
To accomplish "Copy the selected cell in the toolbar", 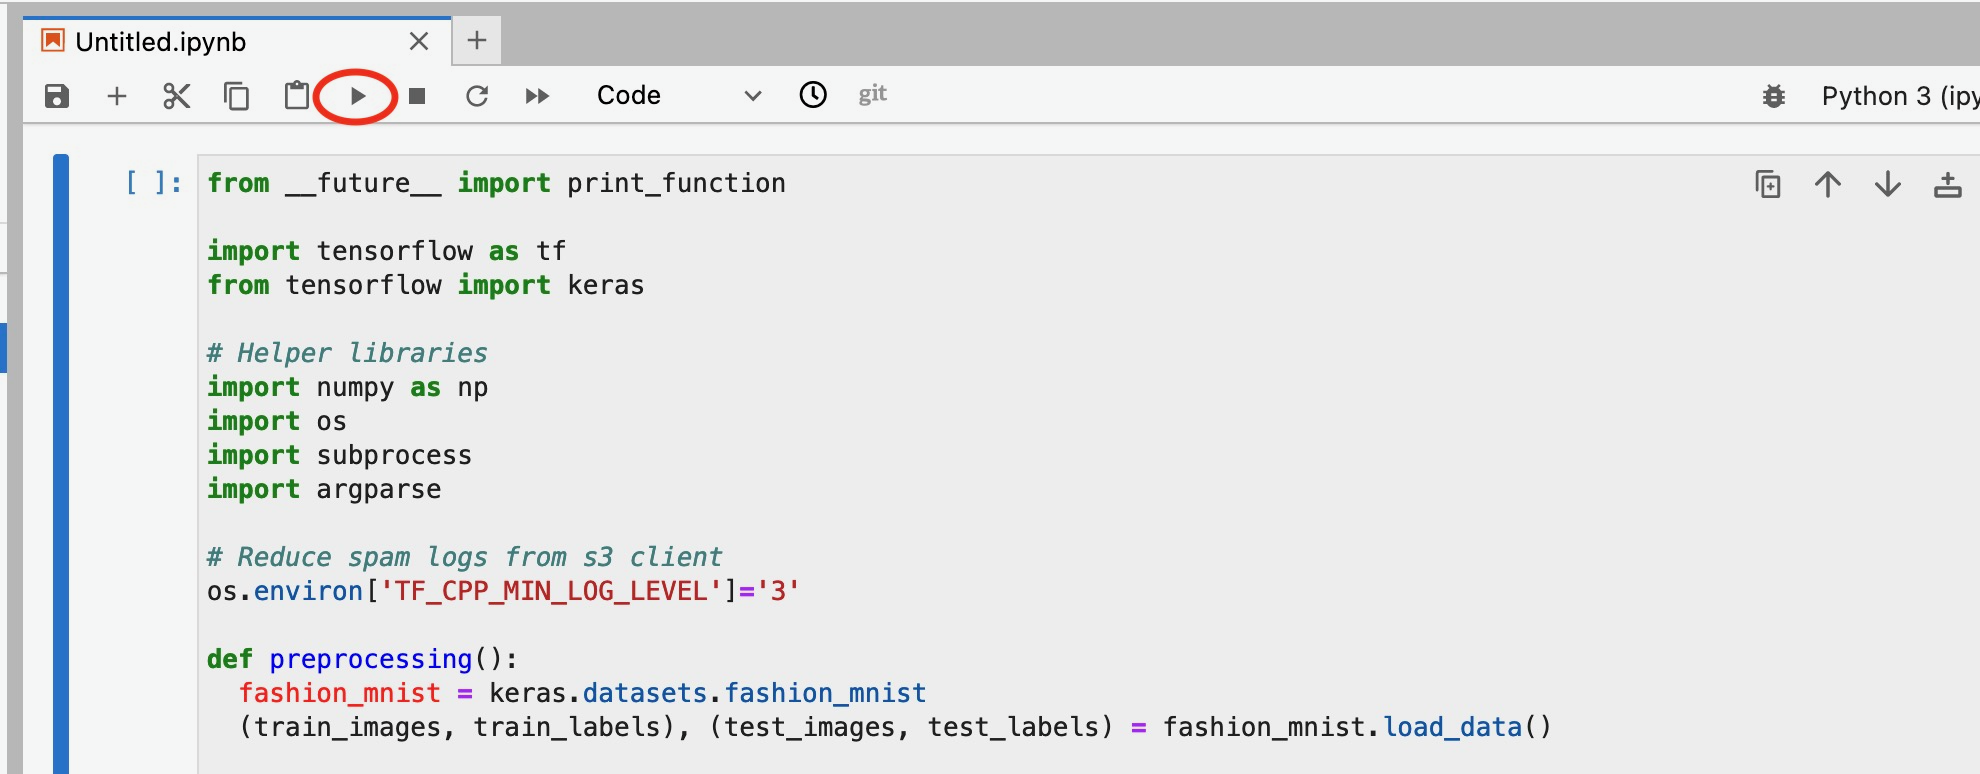I will pyautogui.click(x=236, y=96).
